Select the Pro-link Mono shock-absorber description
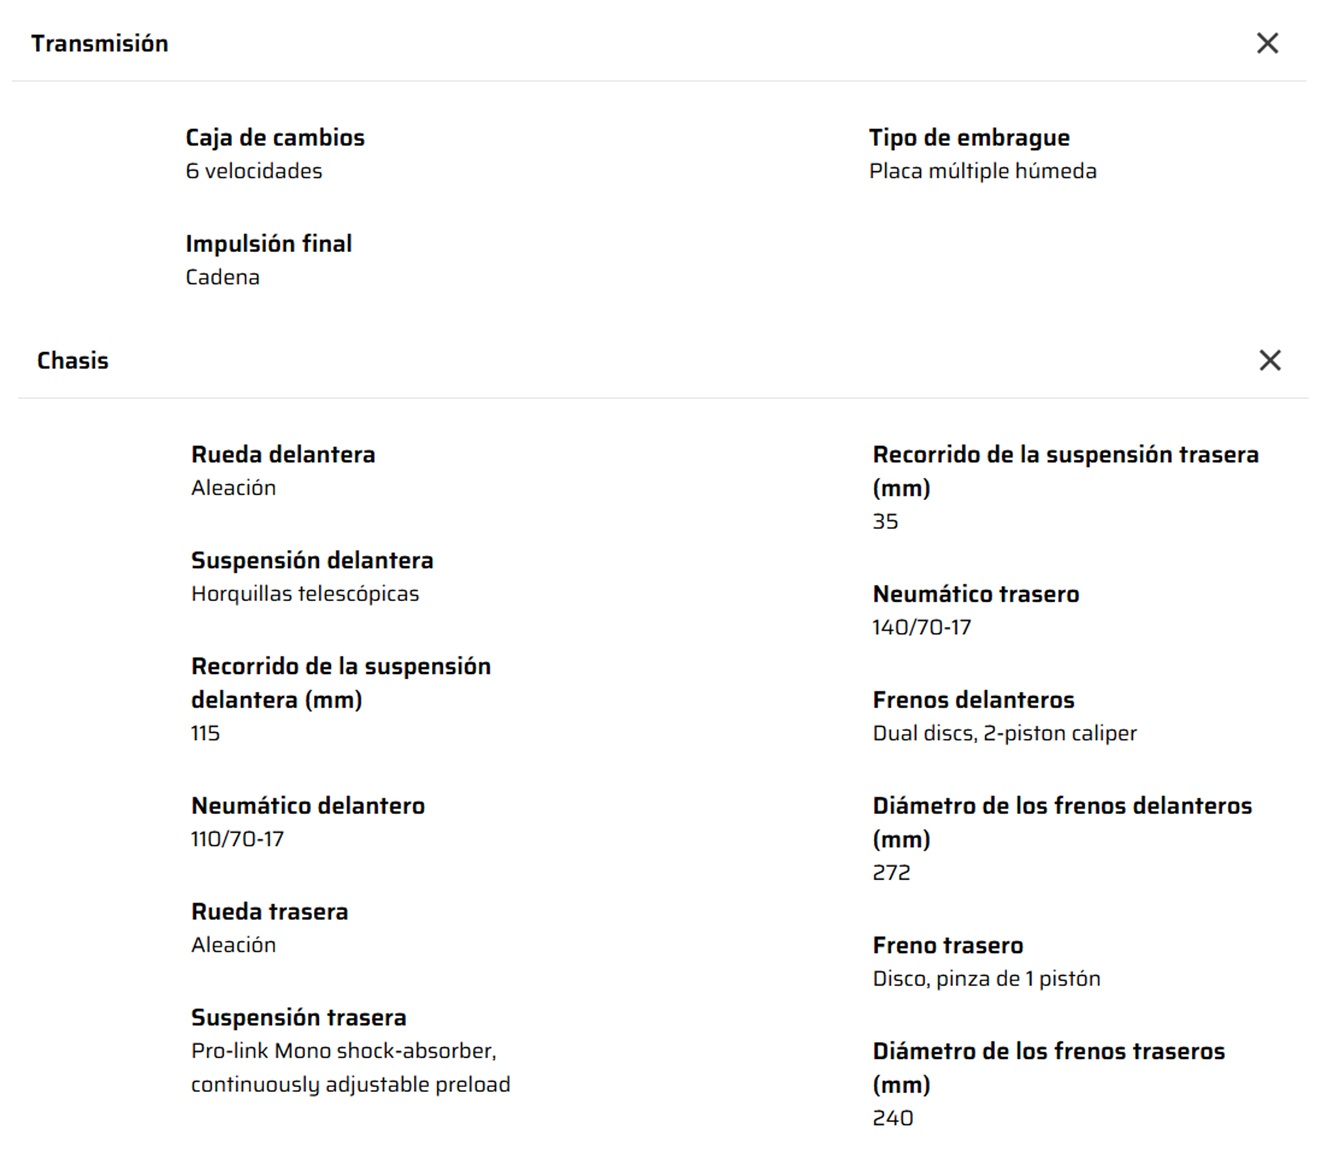Image resolution: width=1331 pixels, height=1165 pixels. [351, 1067]
